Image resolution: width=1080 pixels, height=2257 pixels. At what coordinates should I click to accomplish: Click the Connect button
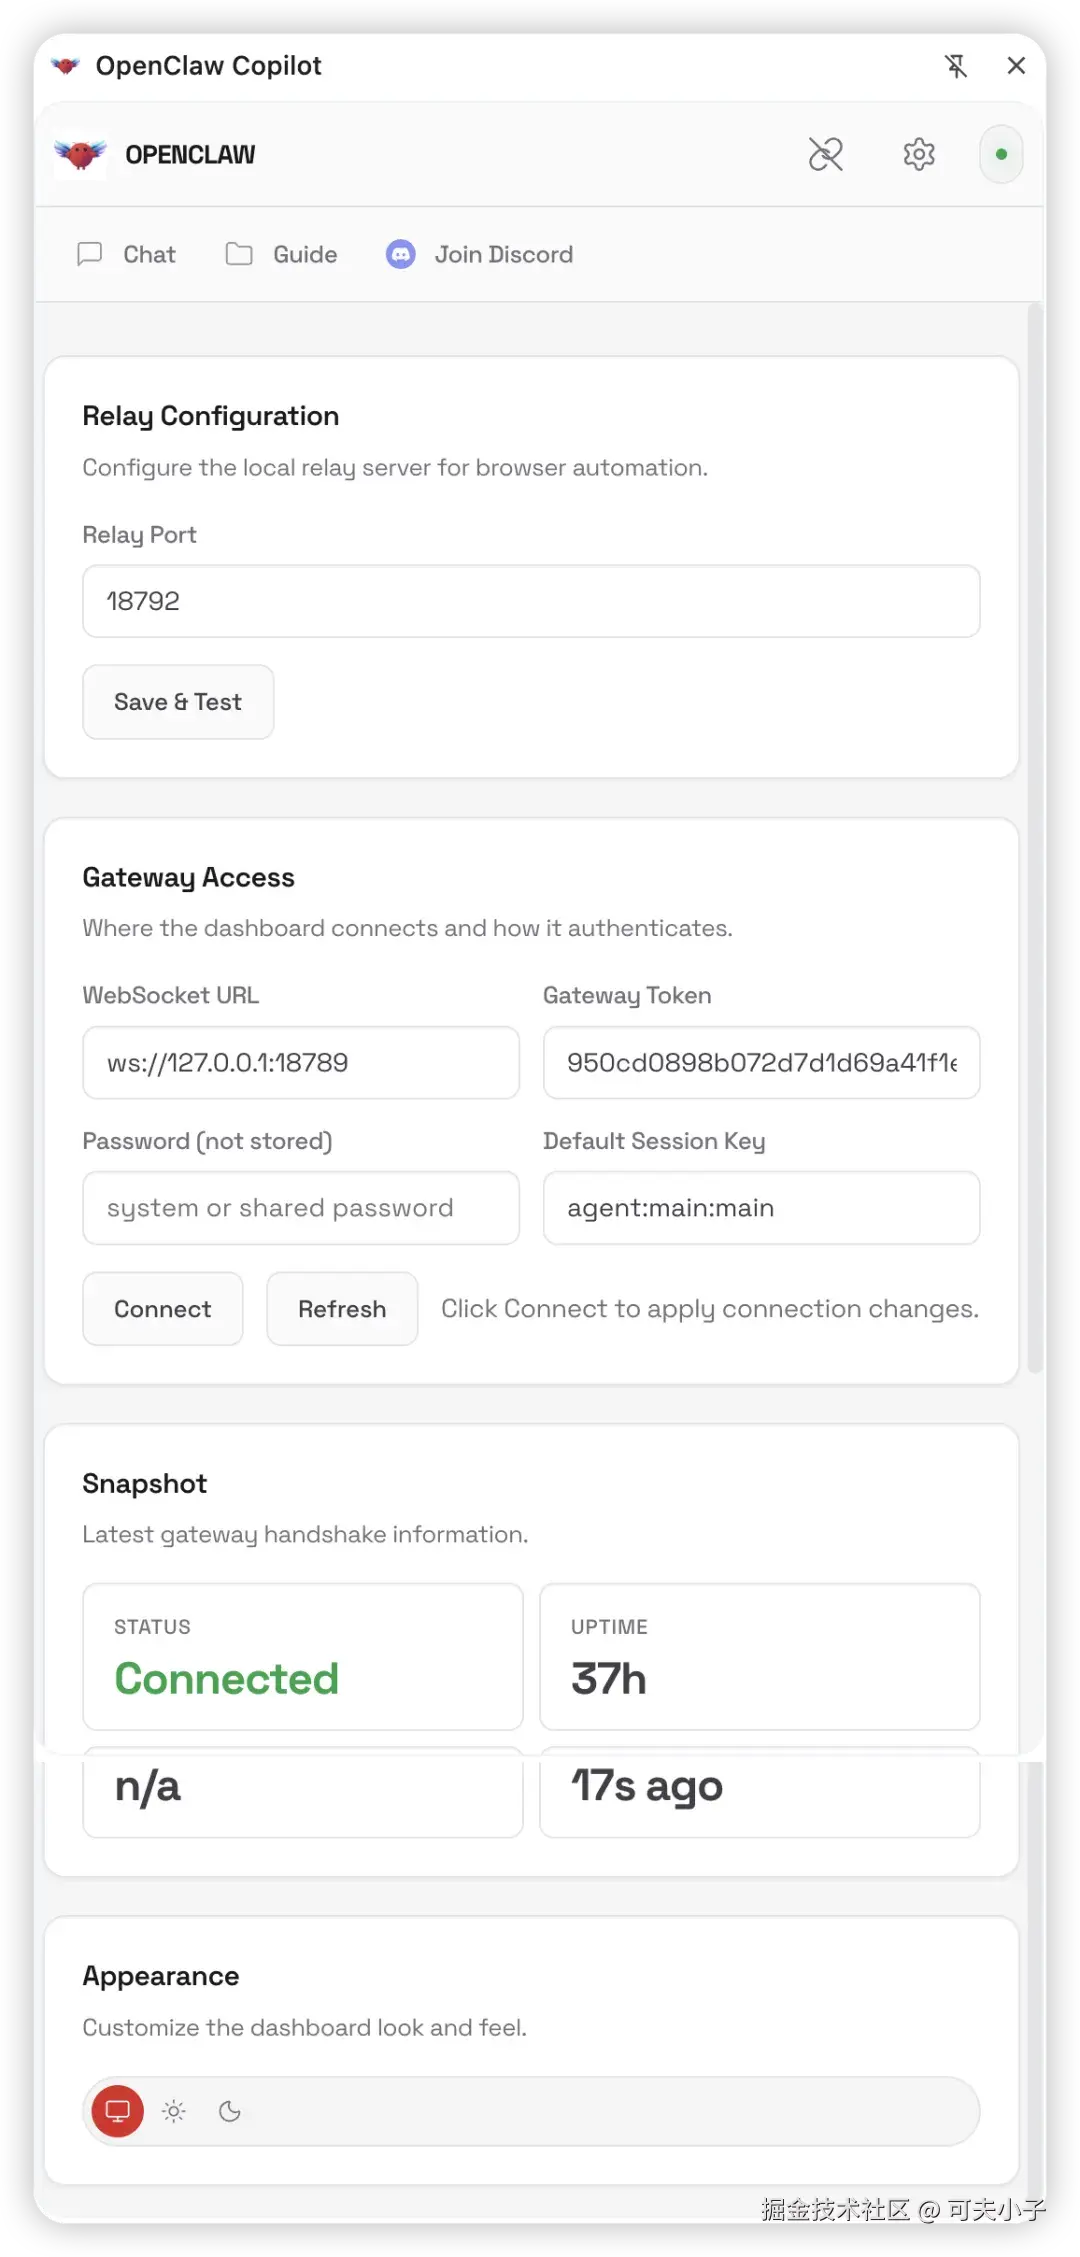click(162, 1309)
